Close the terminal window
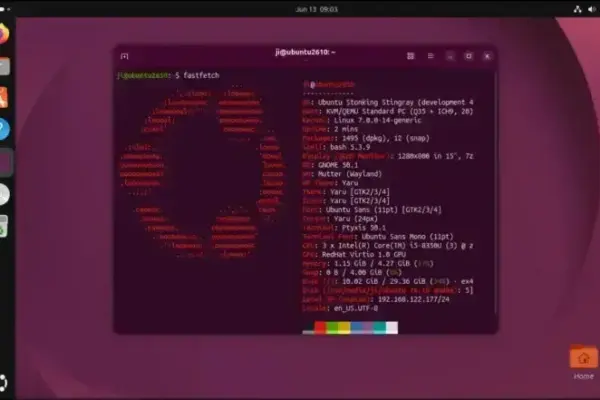Image resolution: width=600 pixels, height=400 pixels. (487, 56)
